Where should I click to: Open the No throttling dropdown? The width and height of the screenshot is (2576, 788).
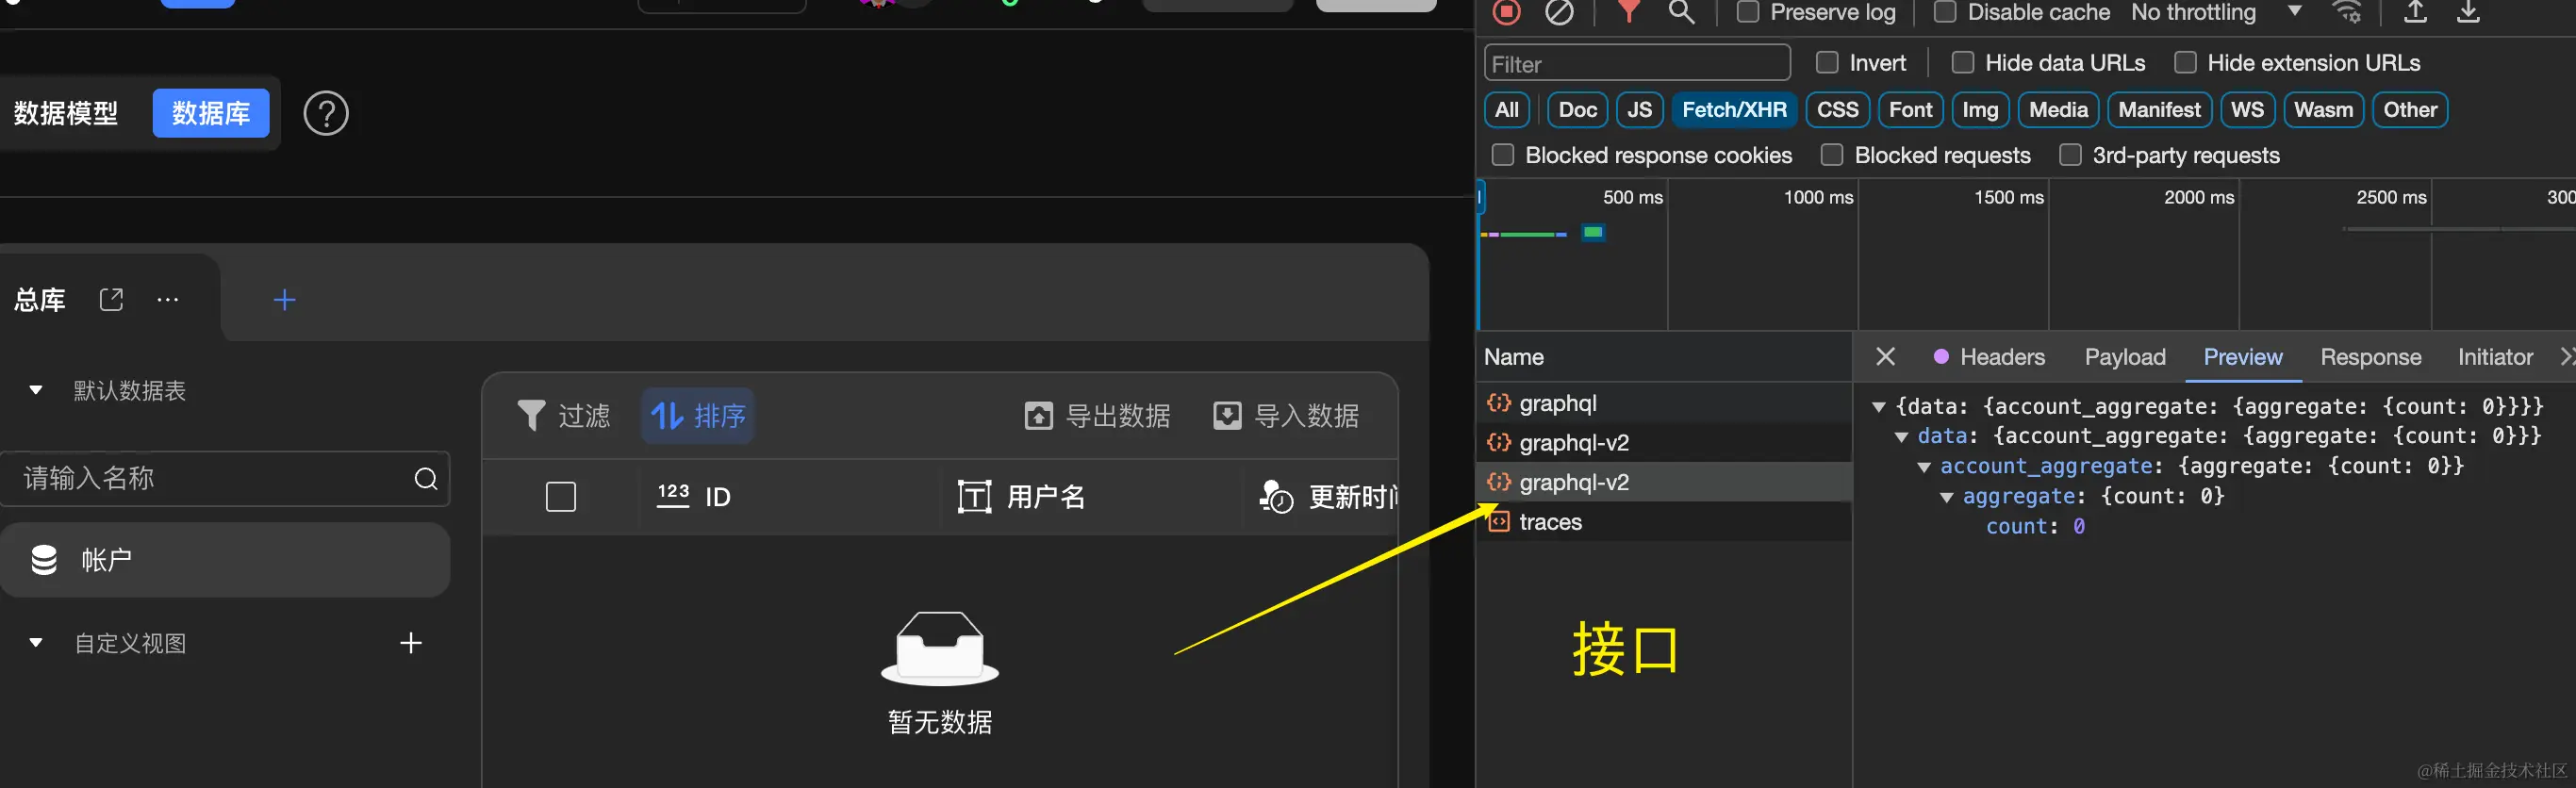click(x=2216, y=12)
